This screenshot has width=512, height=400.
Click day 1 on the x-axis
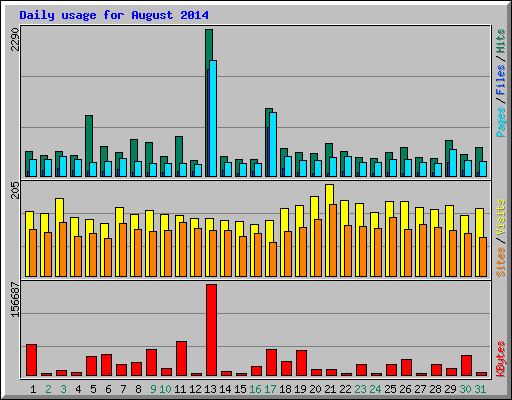coord(33,389)
